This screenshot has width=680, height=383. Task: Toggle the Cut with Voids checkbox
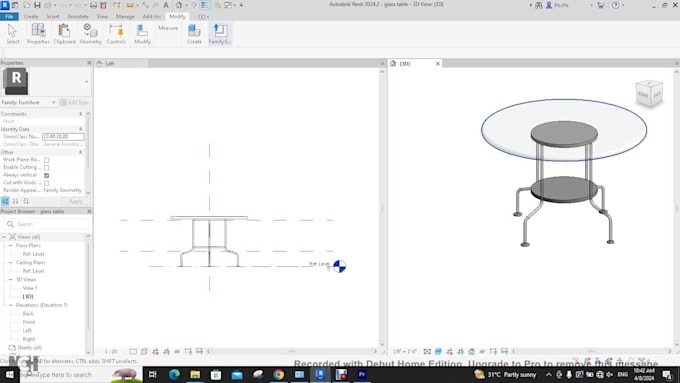click(46, 183)
